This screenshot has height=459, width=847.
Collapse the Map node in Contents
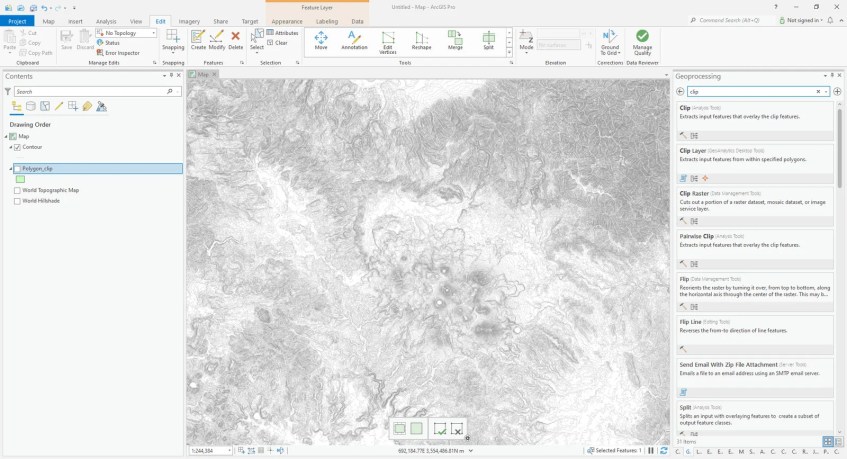(6, 137)
